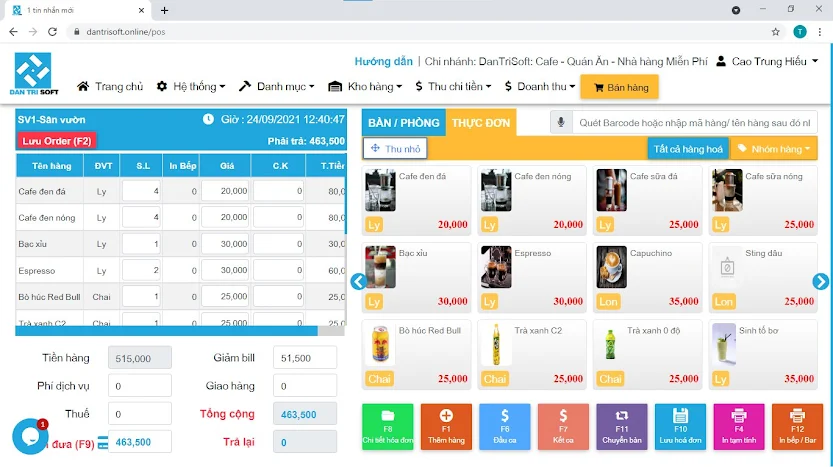Focus the barcode search input
The image size is (833, 467).
point(694,123)
